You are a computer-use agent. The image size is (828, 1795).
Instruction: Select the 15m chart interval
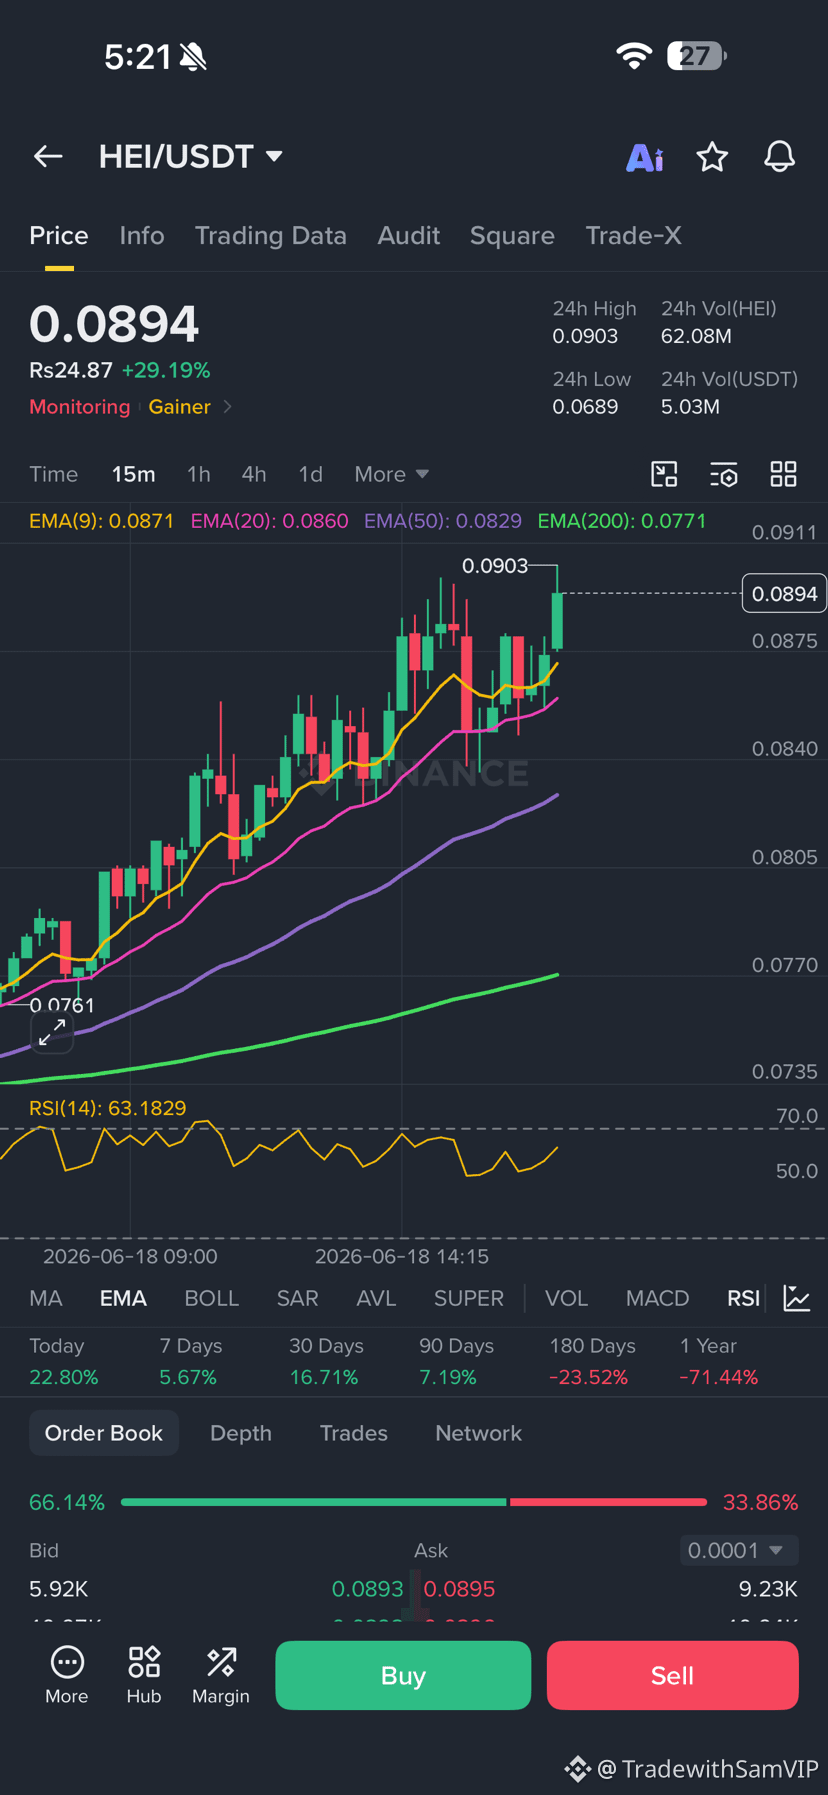pos(134,474)
